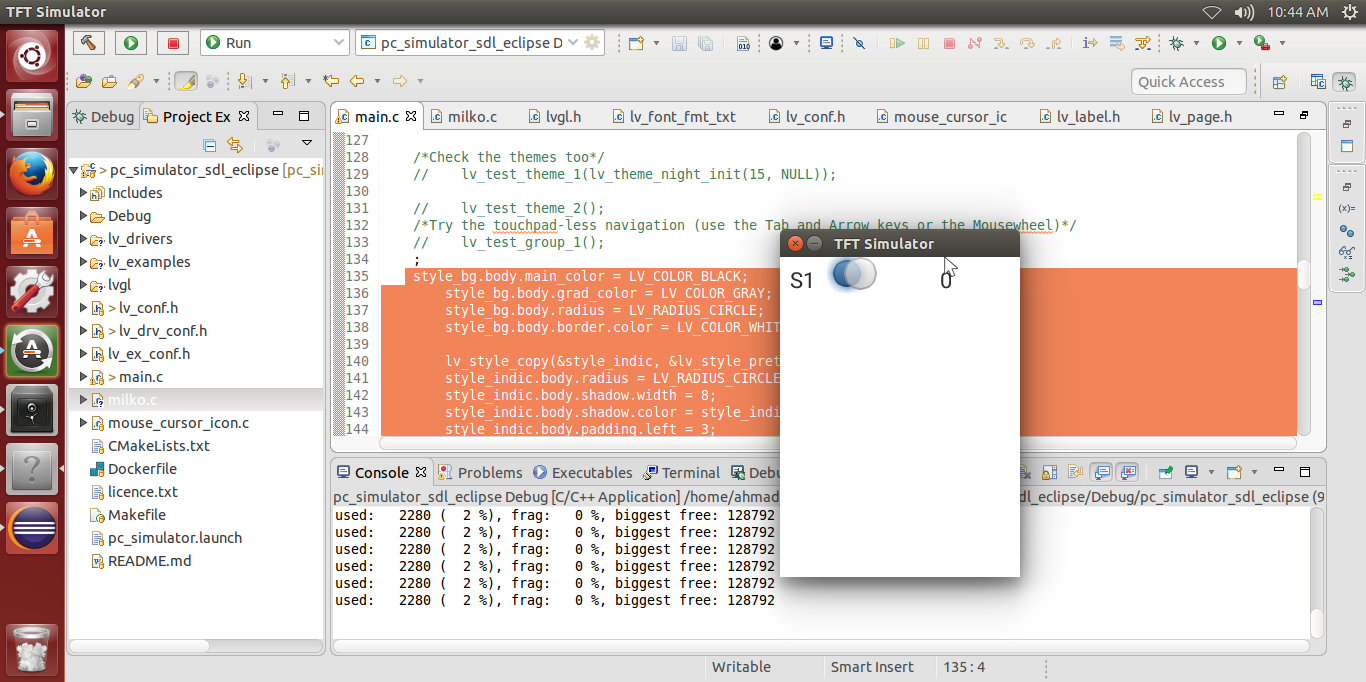
Task: Click the Back navigation arrow
Action: 356,81
